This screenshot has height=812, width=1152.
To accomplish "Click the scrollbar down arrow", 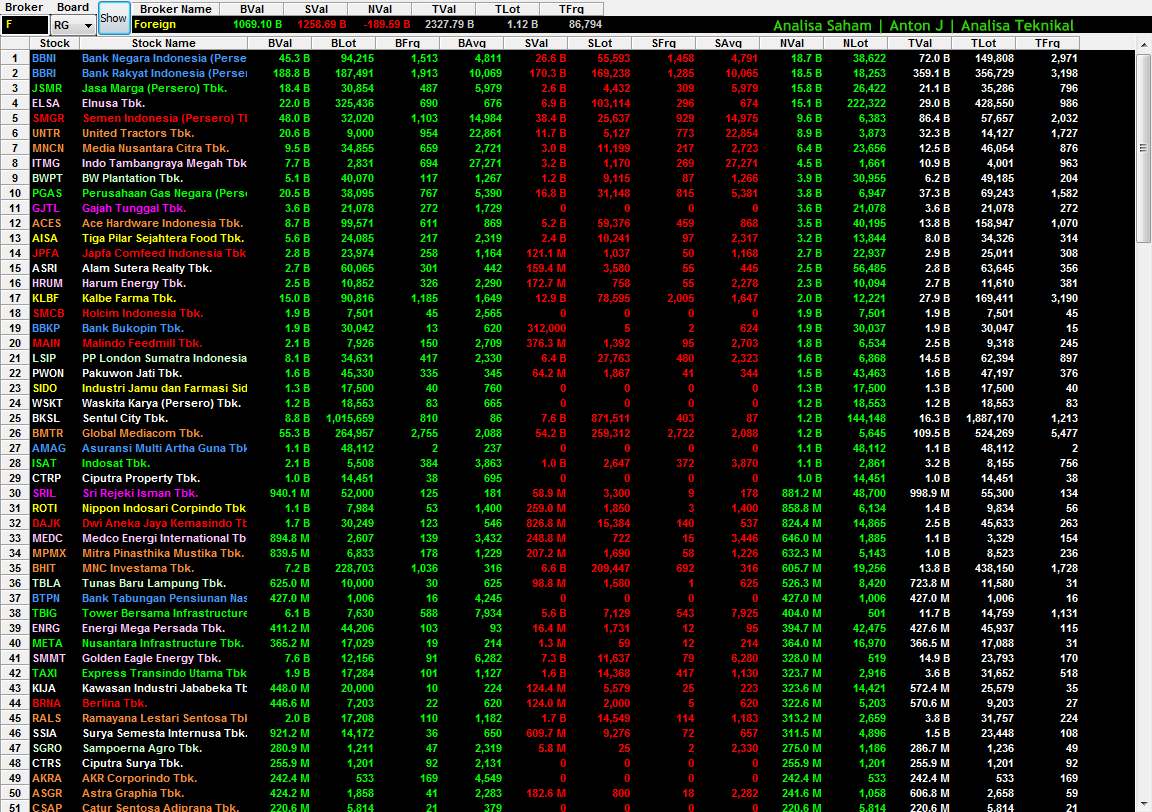I will pos(1143,805).
